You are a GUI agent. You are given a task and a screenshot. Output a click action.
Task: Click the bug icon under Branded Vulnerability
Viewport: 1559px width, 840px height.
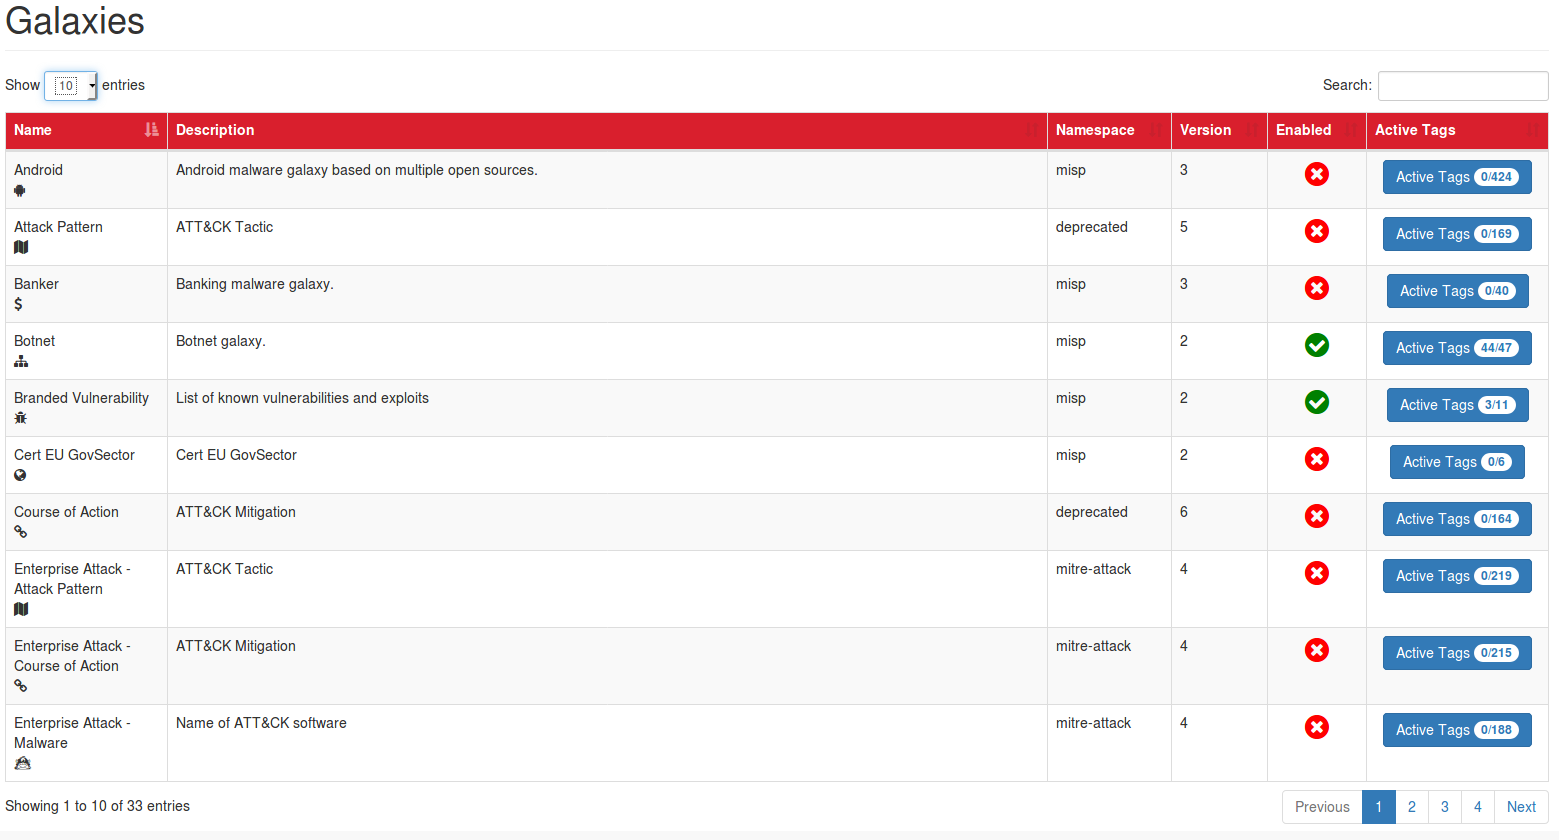tap(20, 418)
